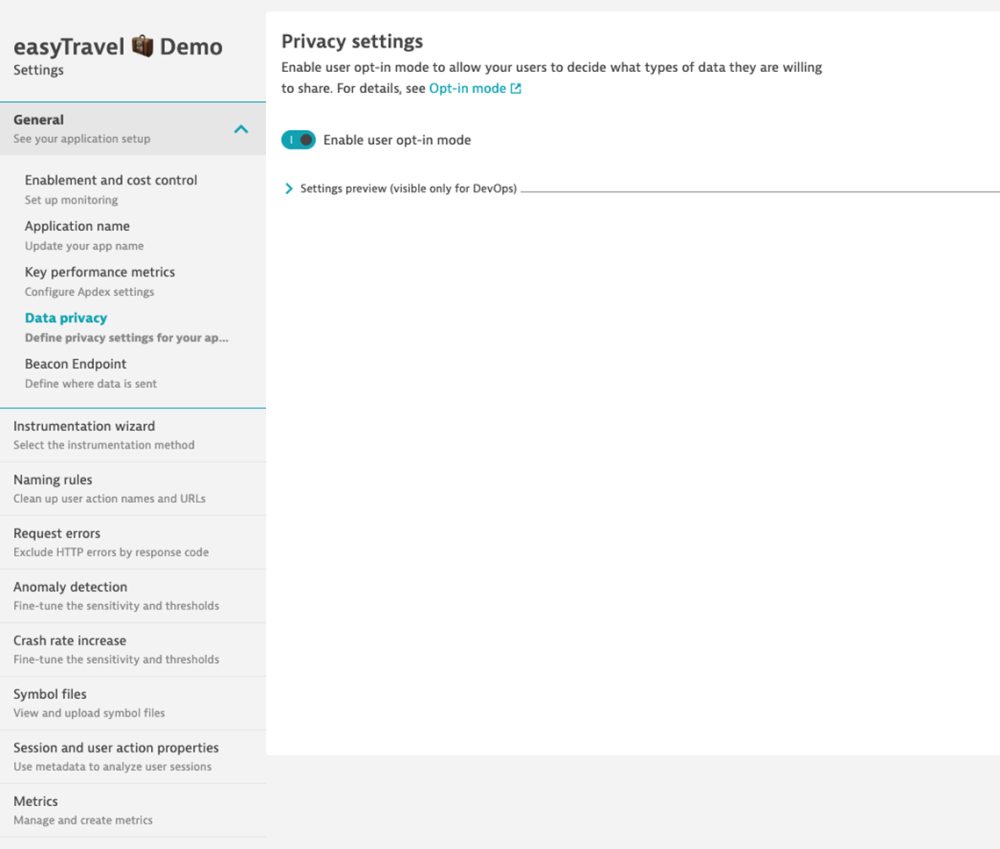Open Session and user action properties
This screenshot has width=1000, height=849.
coord(116,747)
